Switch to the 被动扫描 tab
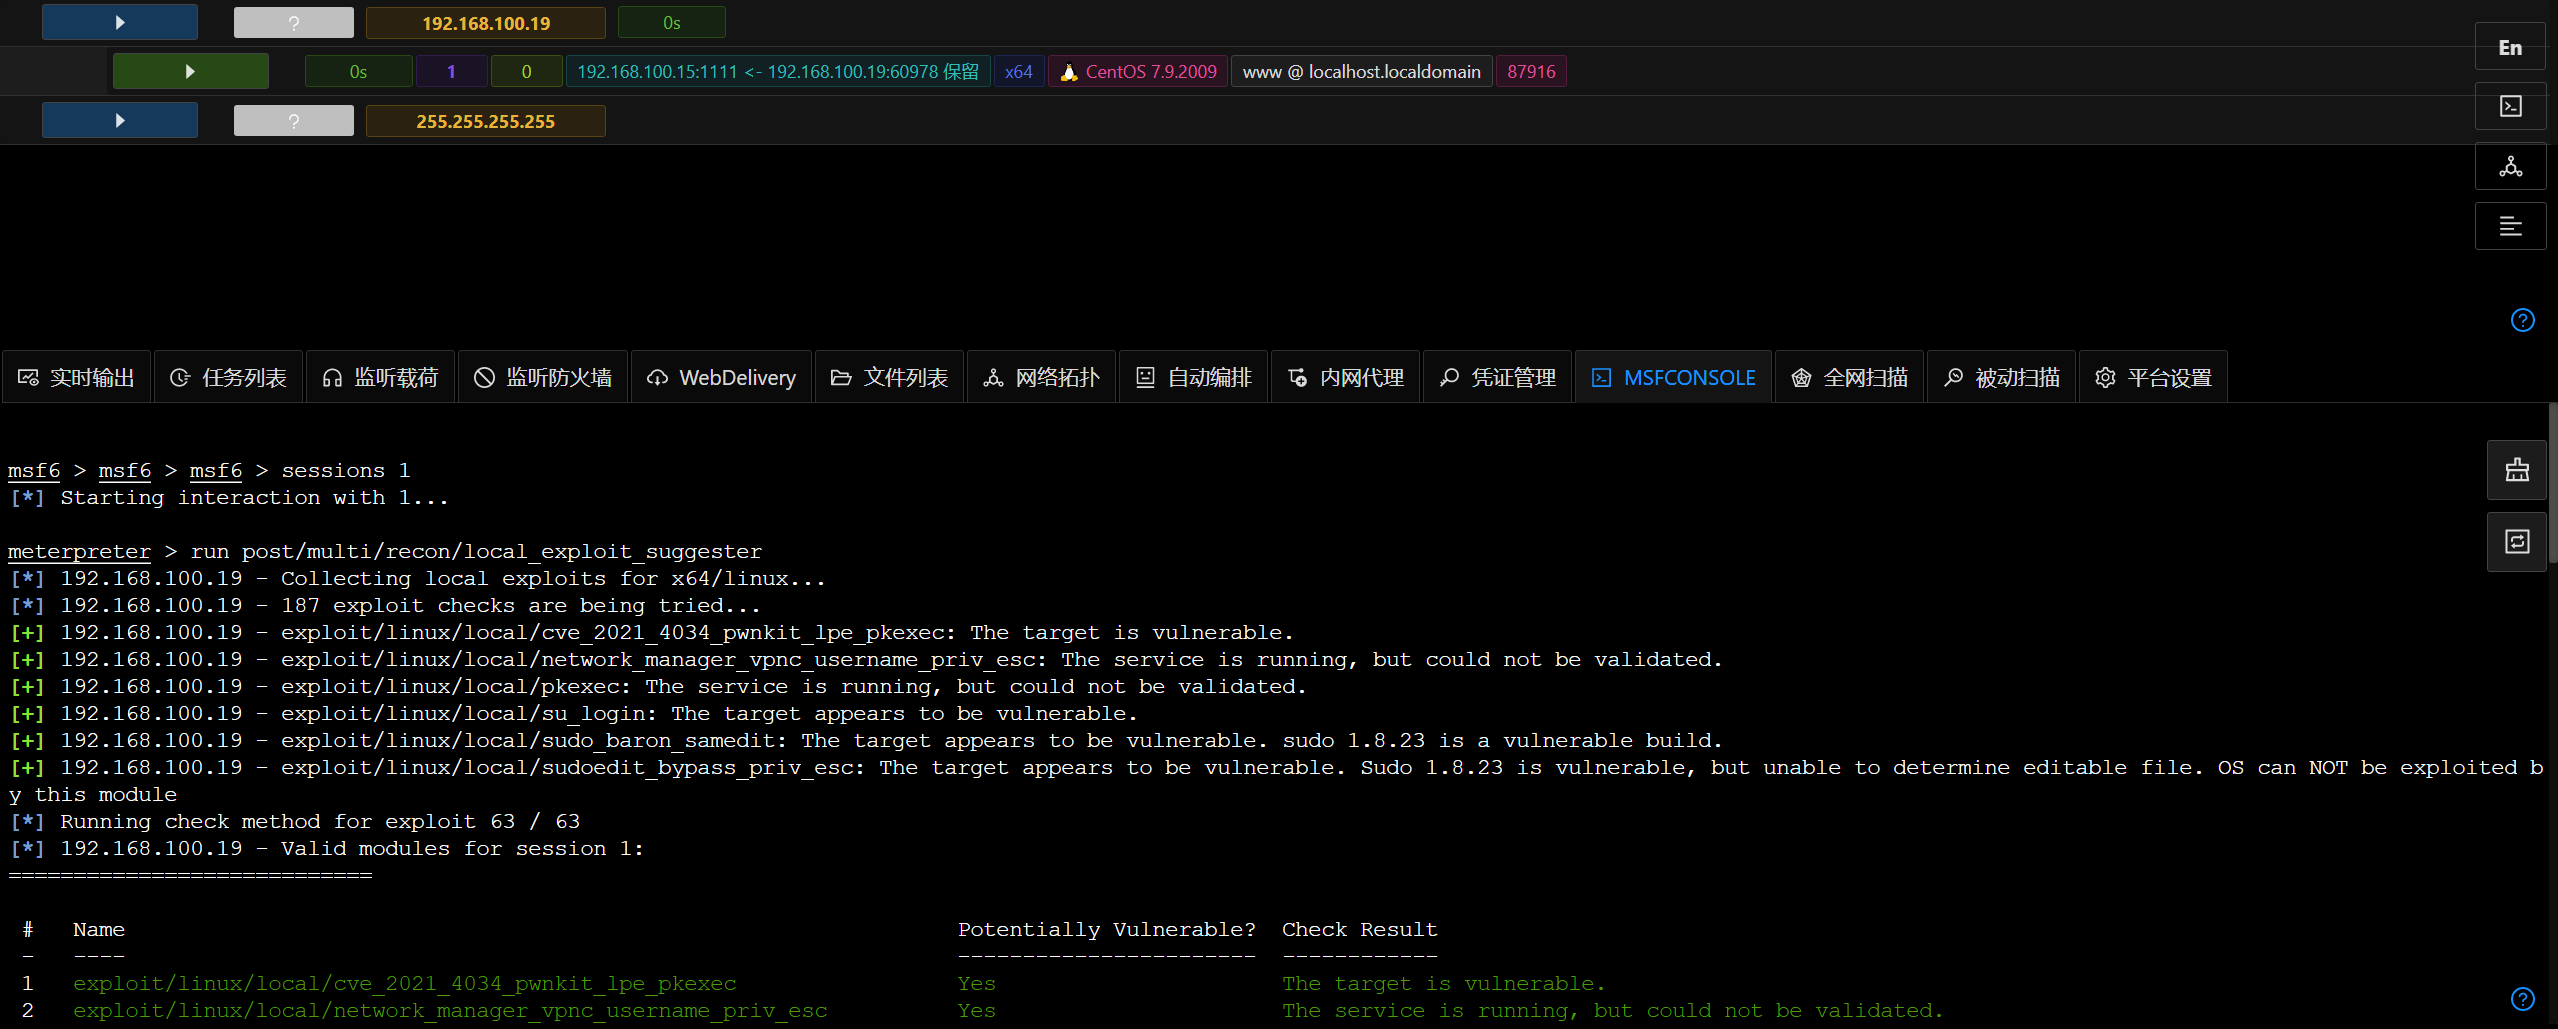 point(2001,377)
